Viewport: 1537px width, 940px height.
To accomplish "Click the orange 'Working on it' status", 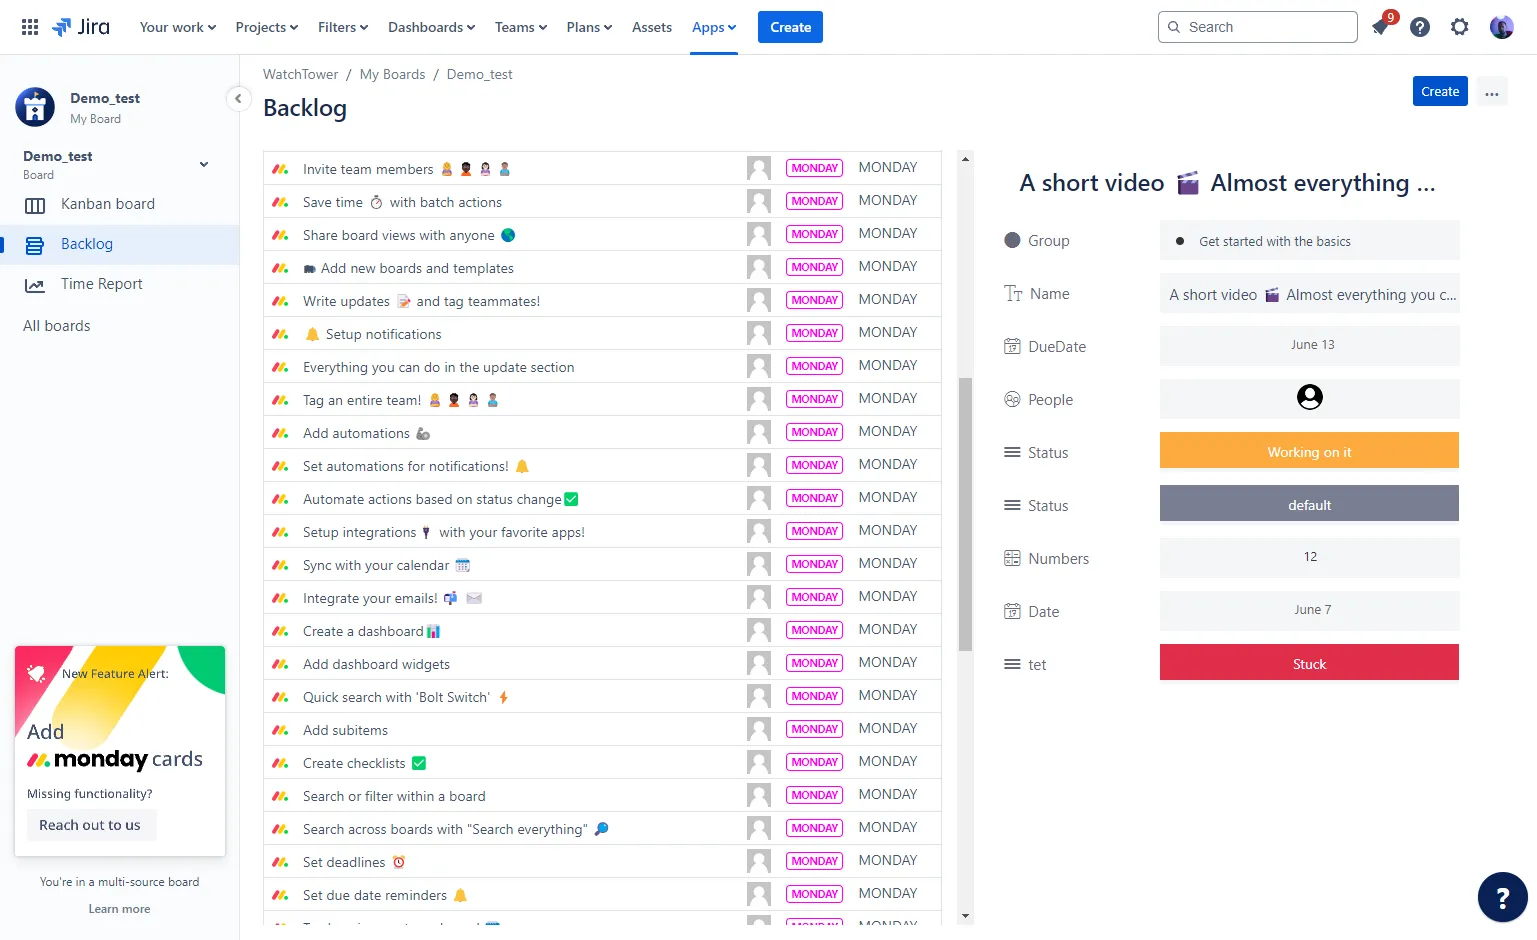I will tap(1309, 450).
